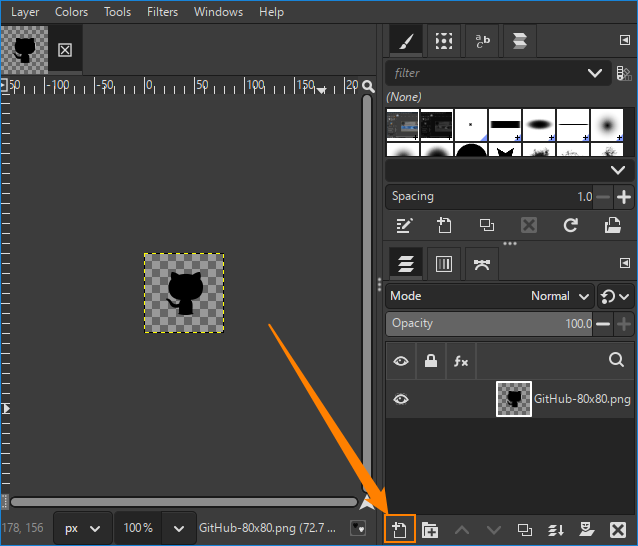638x546 pixels.
Task: Toggle the Quick Mask button
Action: coord(4,502)
